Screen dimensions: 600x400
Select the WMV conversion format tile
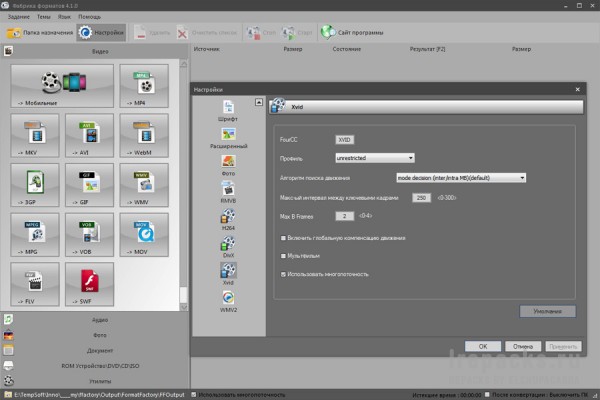click(144, 185)
